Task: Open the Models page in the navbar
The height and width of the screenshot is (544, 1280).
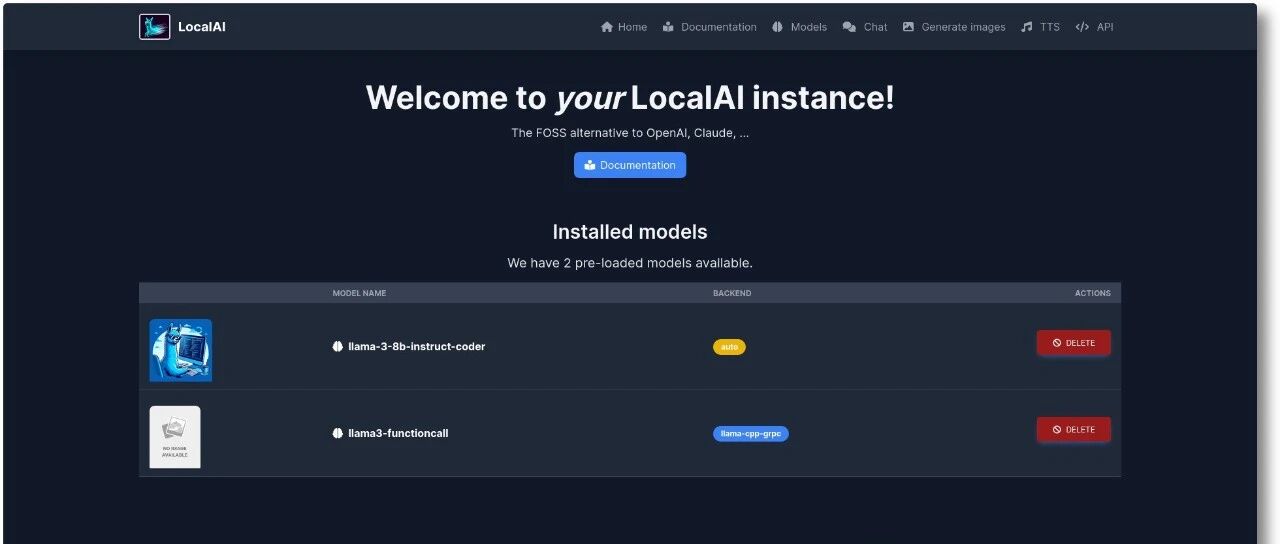Action: pyautogui.click(x=799, y=27)
